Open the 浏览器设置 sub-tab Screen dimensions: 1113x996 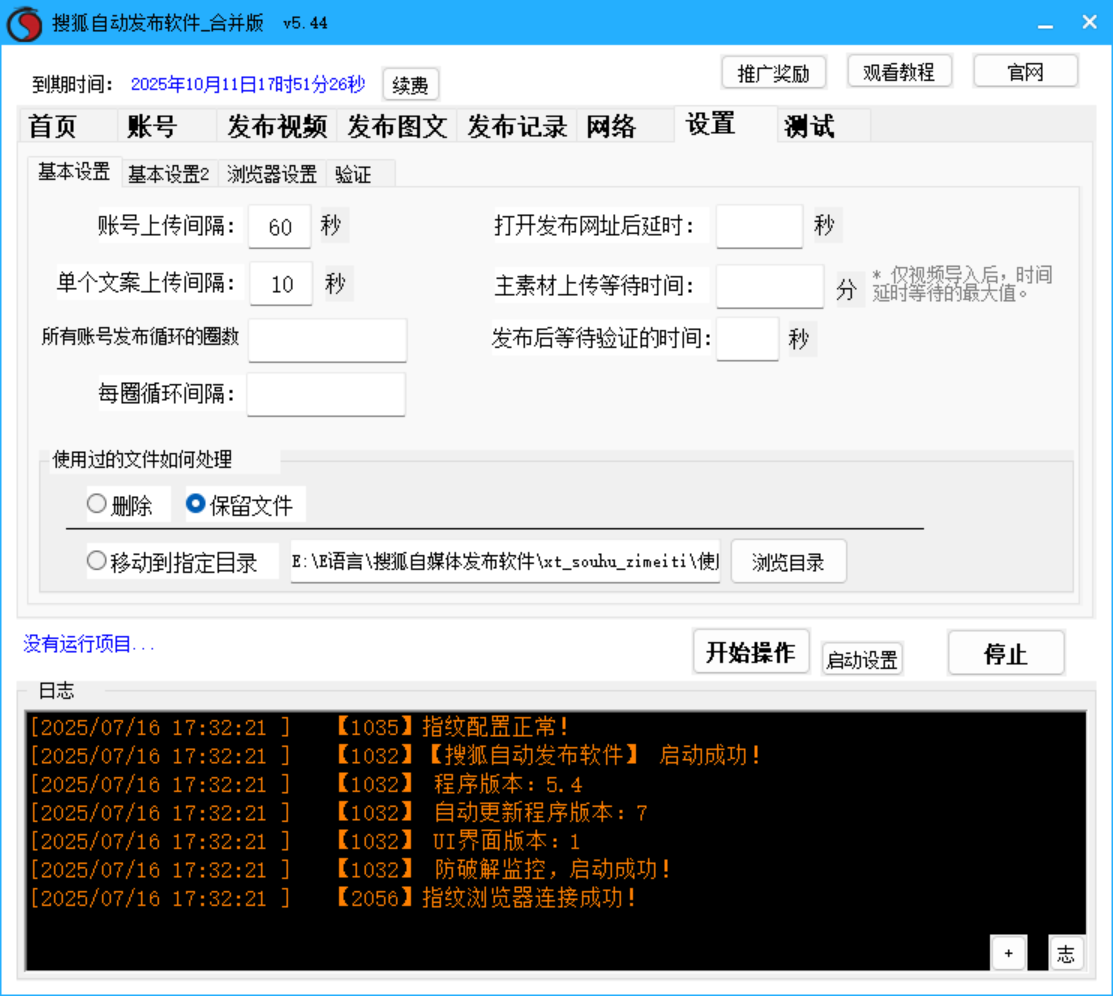click(x=272, y=174)
